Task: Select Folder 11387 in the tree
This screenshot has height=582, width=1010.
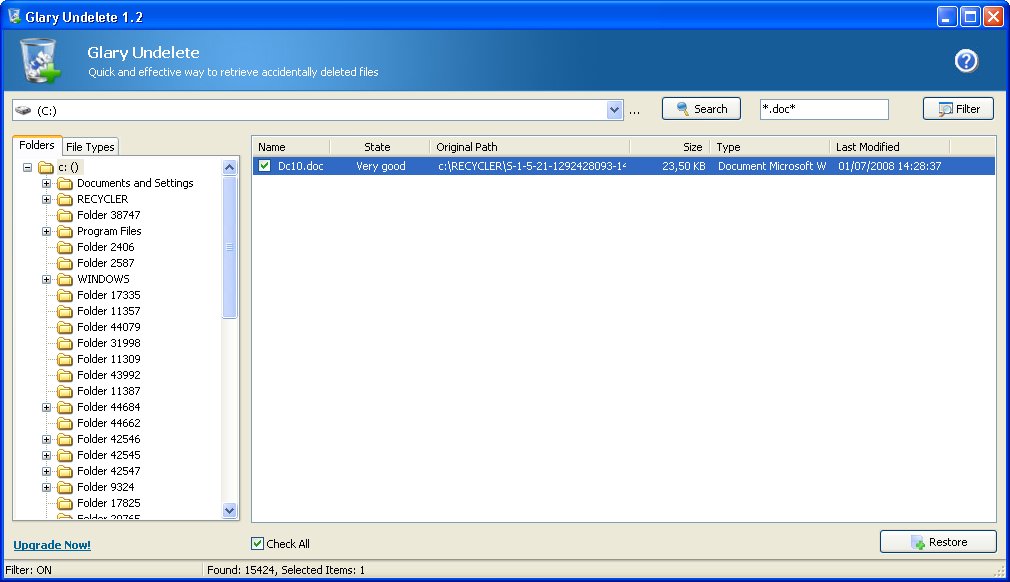Action: pyautogui.click(x=108, y=391)
